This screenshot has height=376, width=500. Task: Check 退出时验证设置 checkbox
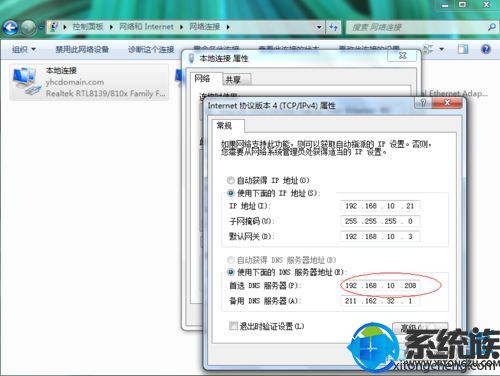[233, 326]
